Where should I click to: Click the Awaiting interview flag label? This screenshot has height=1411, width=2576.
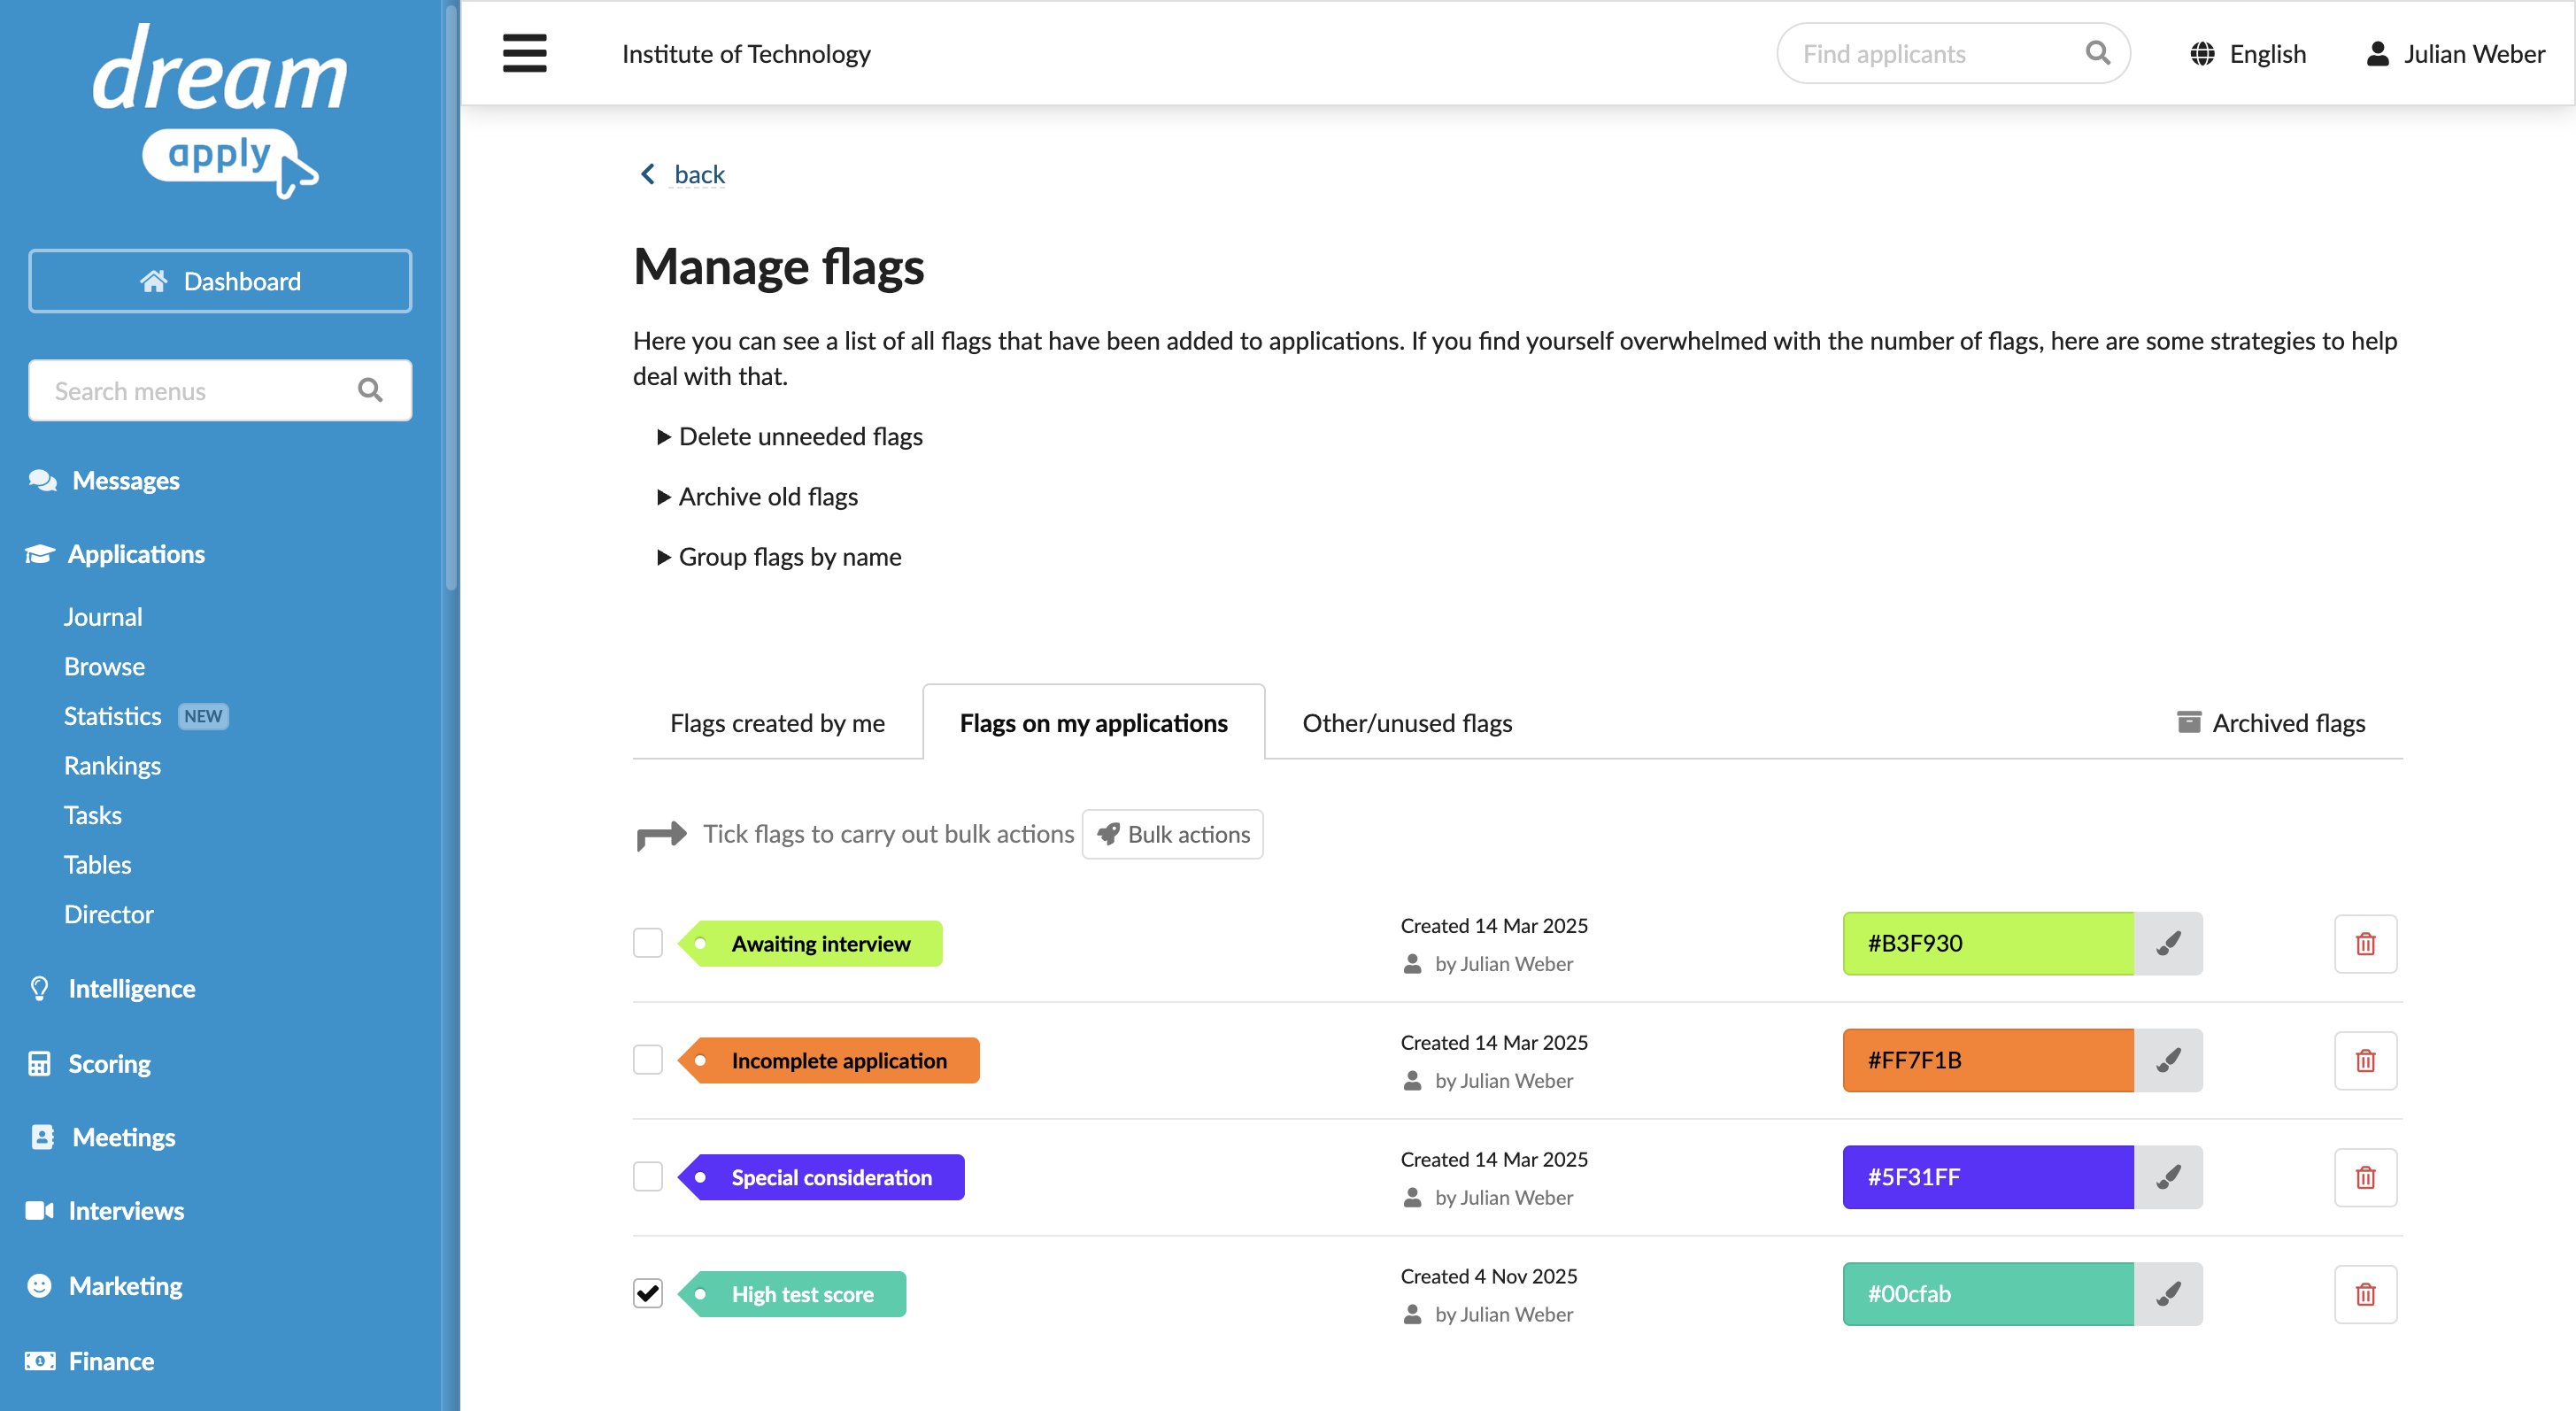[811, 943]
